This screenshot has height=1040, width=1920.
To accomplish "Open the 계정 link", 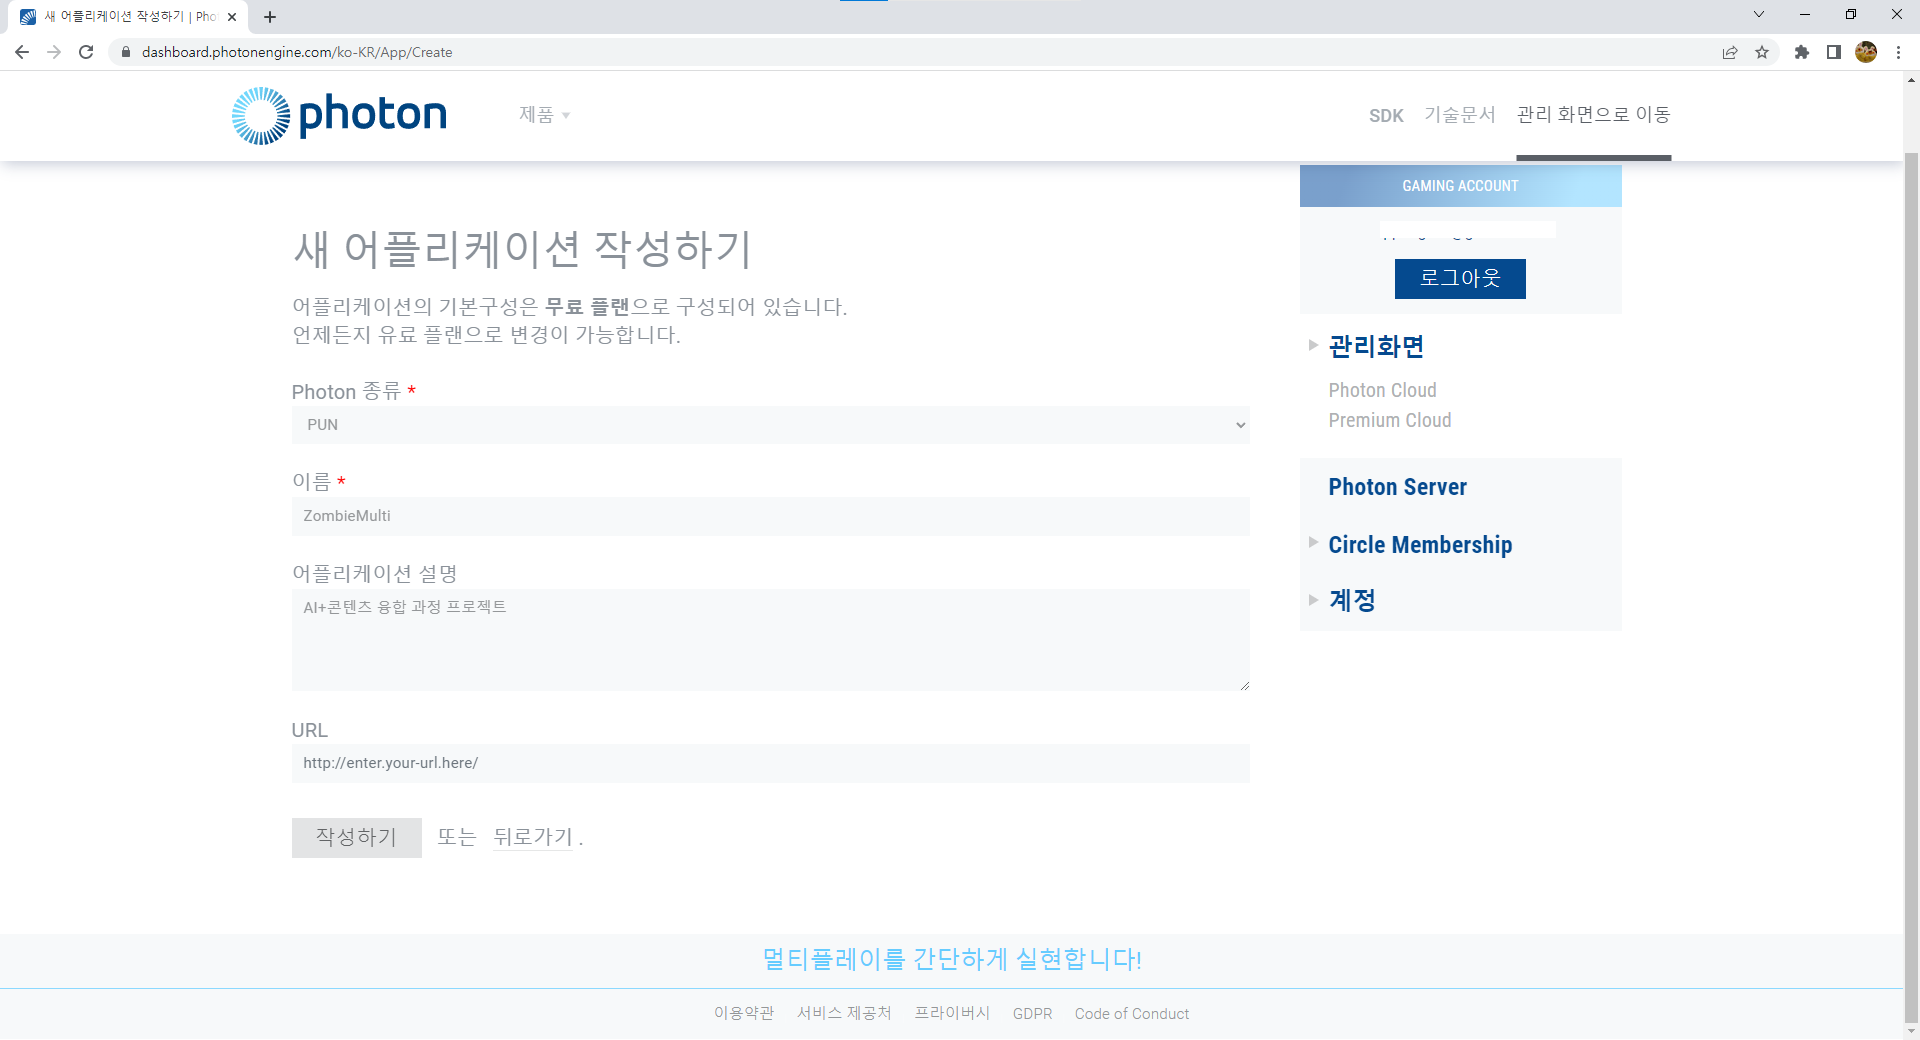I will [1352, 600].
